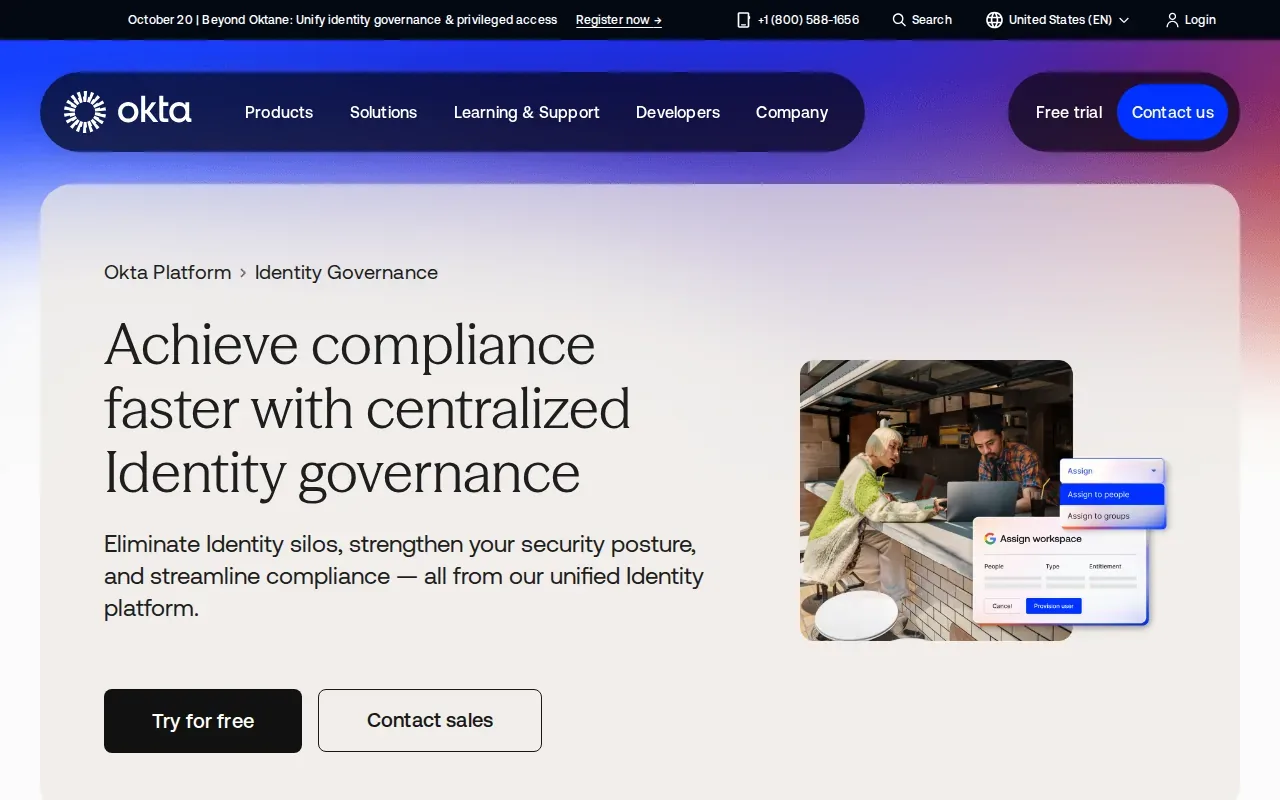Image resolution: width=1280 pixels, height=800 pixels.
Task: Click the October 20 Beyond Oktane announcement text
Action: [x=343, y=20]
